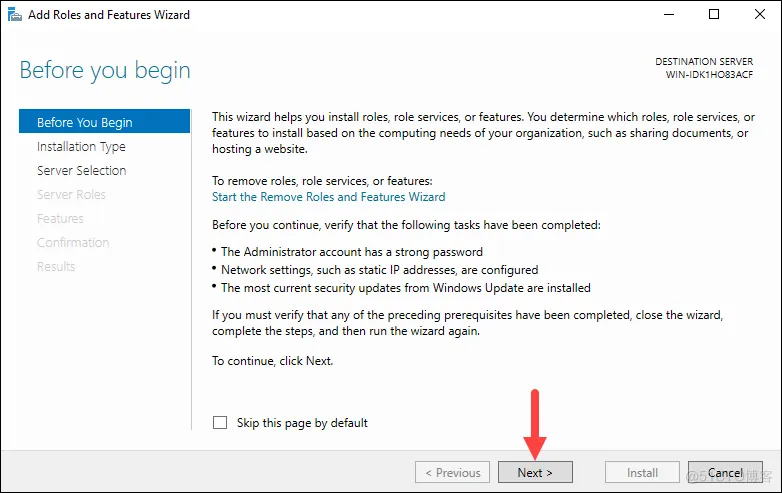Click the Skip this page by default label
The height and width of the screenshot is (493, 782).
pos(302,423)
